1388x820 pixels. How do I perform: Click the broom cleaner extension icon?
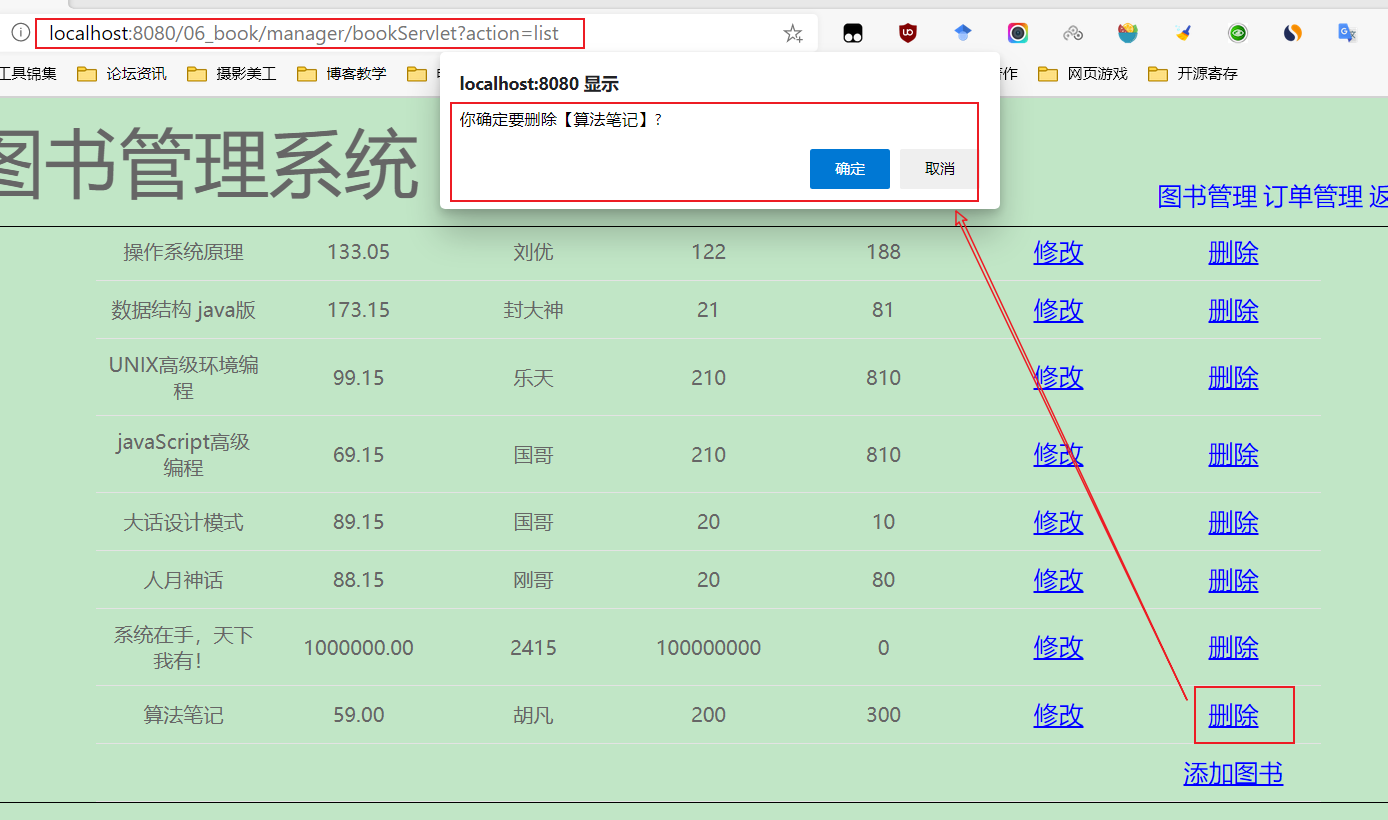tap(1183, 33)
